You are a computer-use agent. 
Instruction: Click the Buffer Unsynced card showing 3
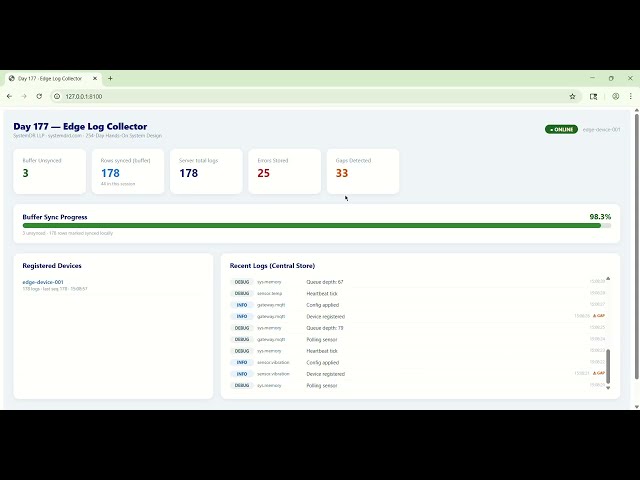(x=50, y=171)
